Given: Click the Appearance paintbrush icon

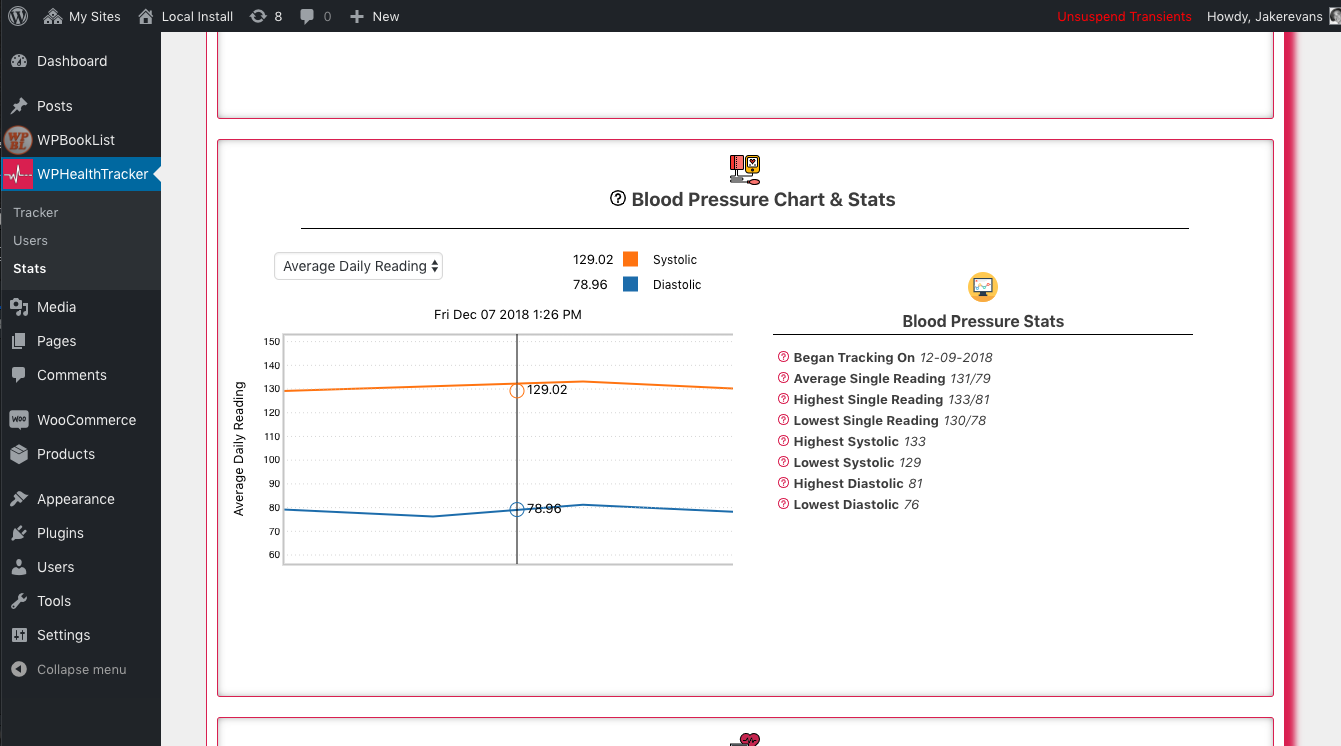Looking at the screenshot, I should 19,499.
